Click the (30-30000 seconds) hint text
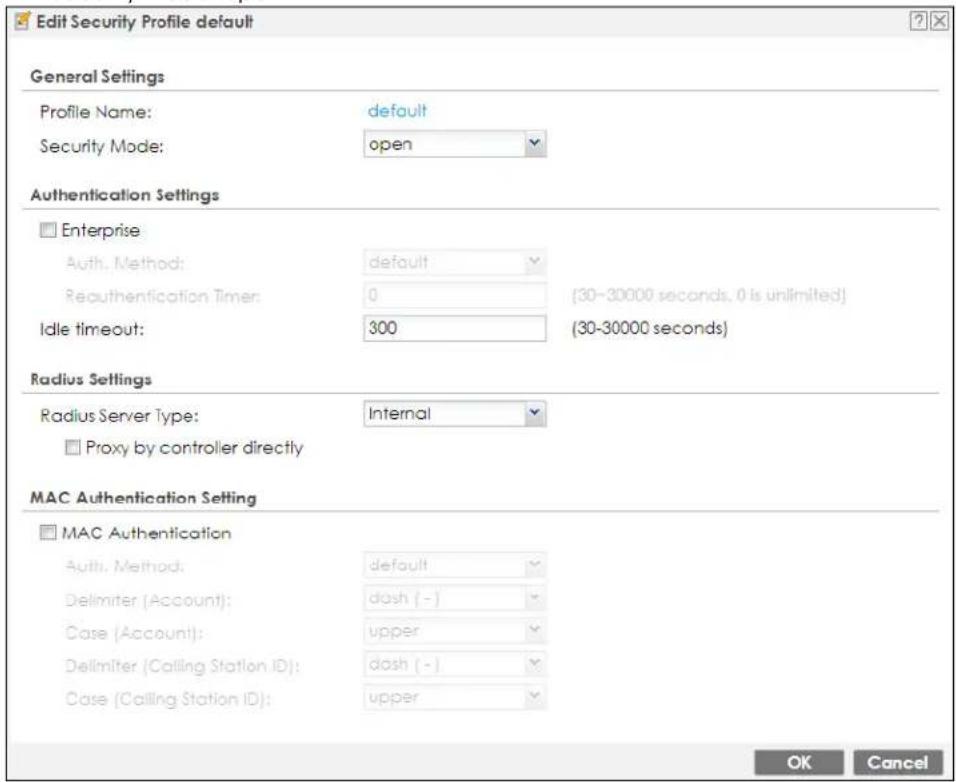The width and height of the screenshot is (956, 782). tap(649, 329)
